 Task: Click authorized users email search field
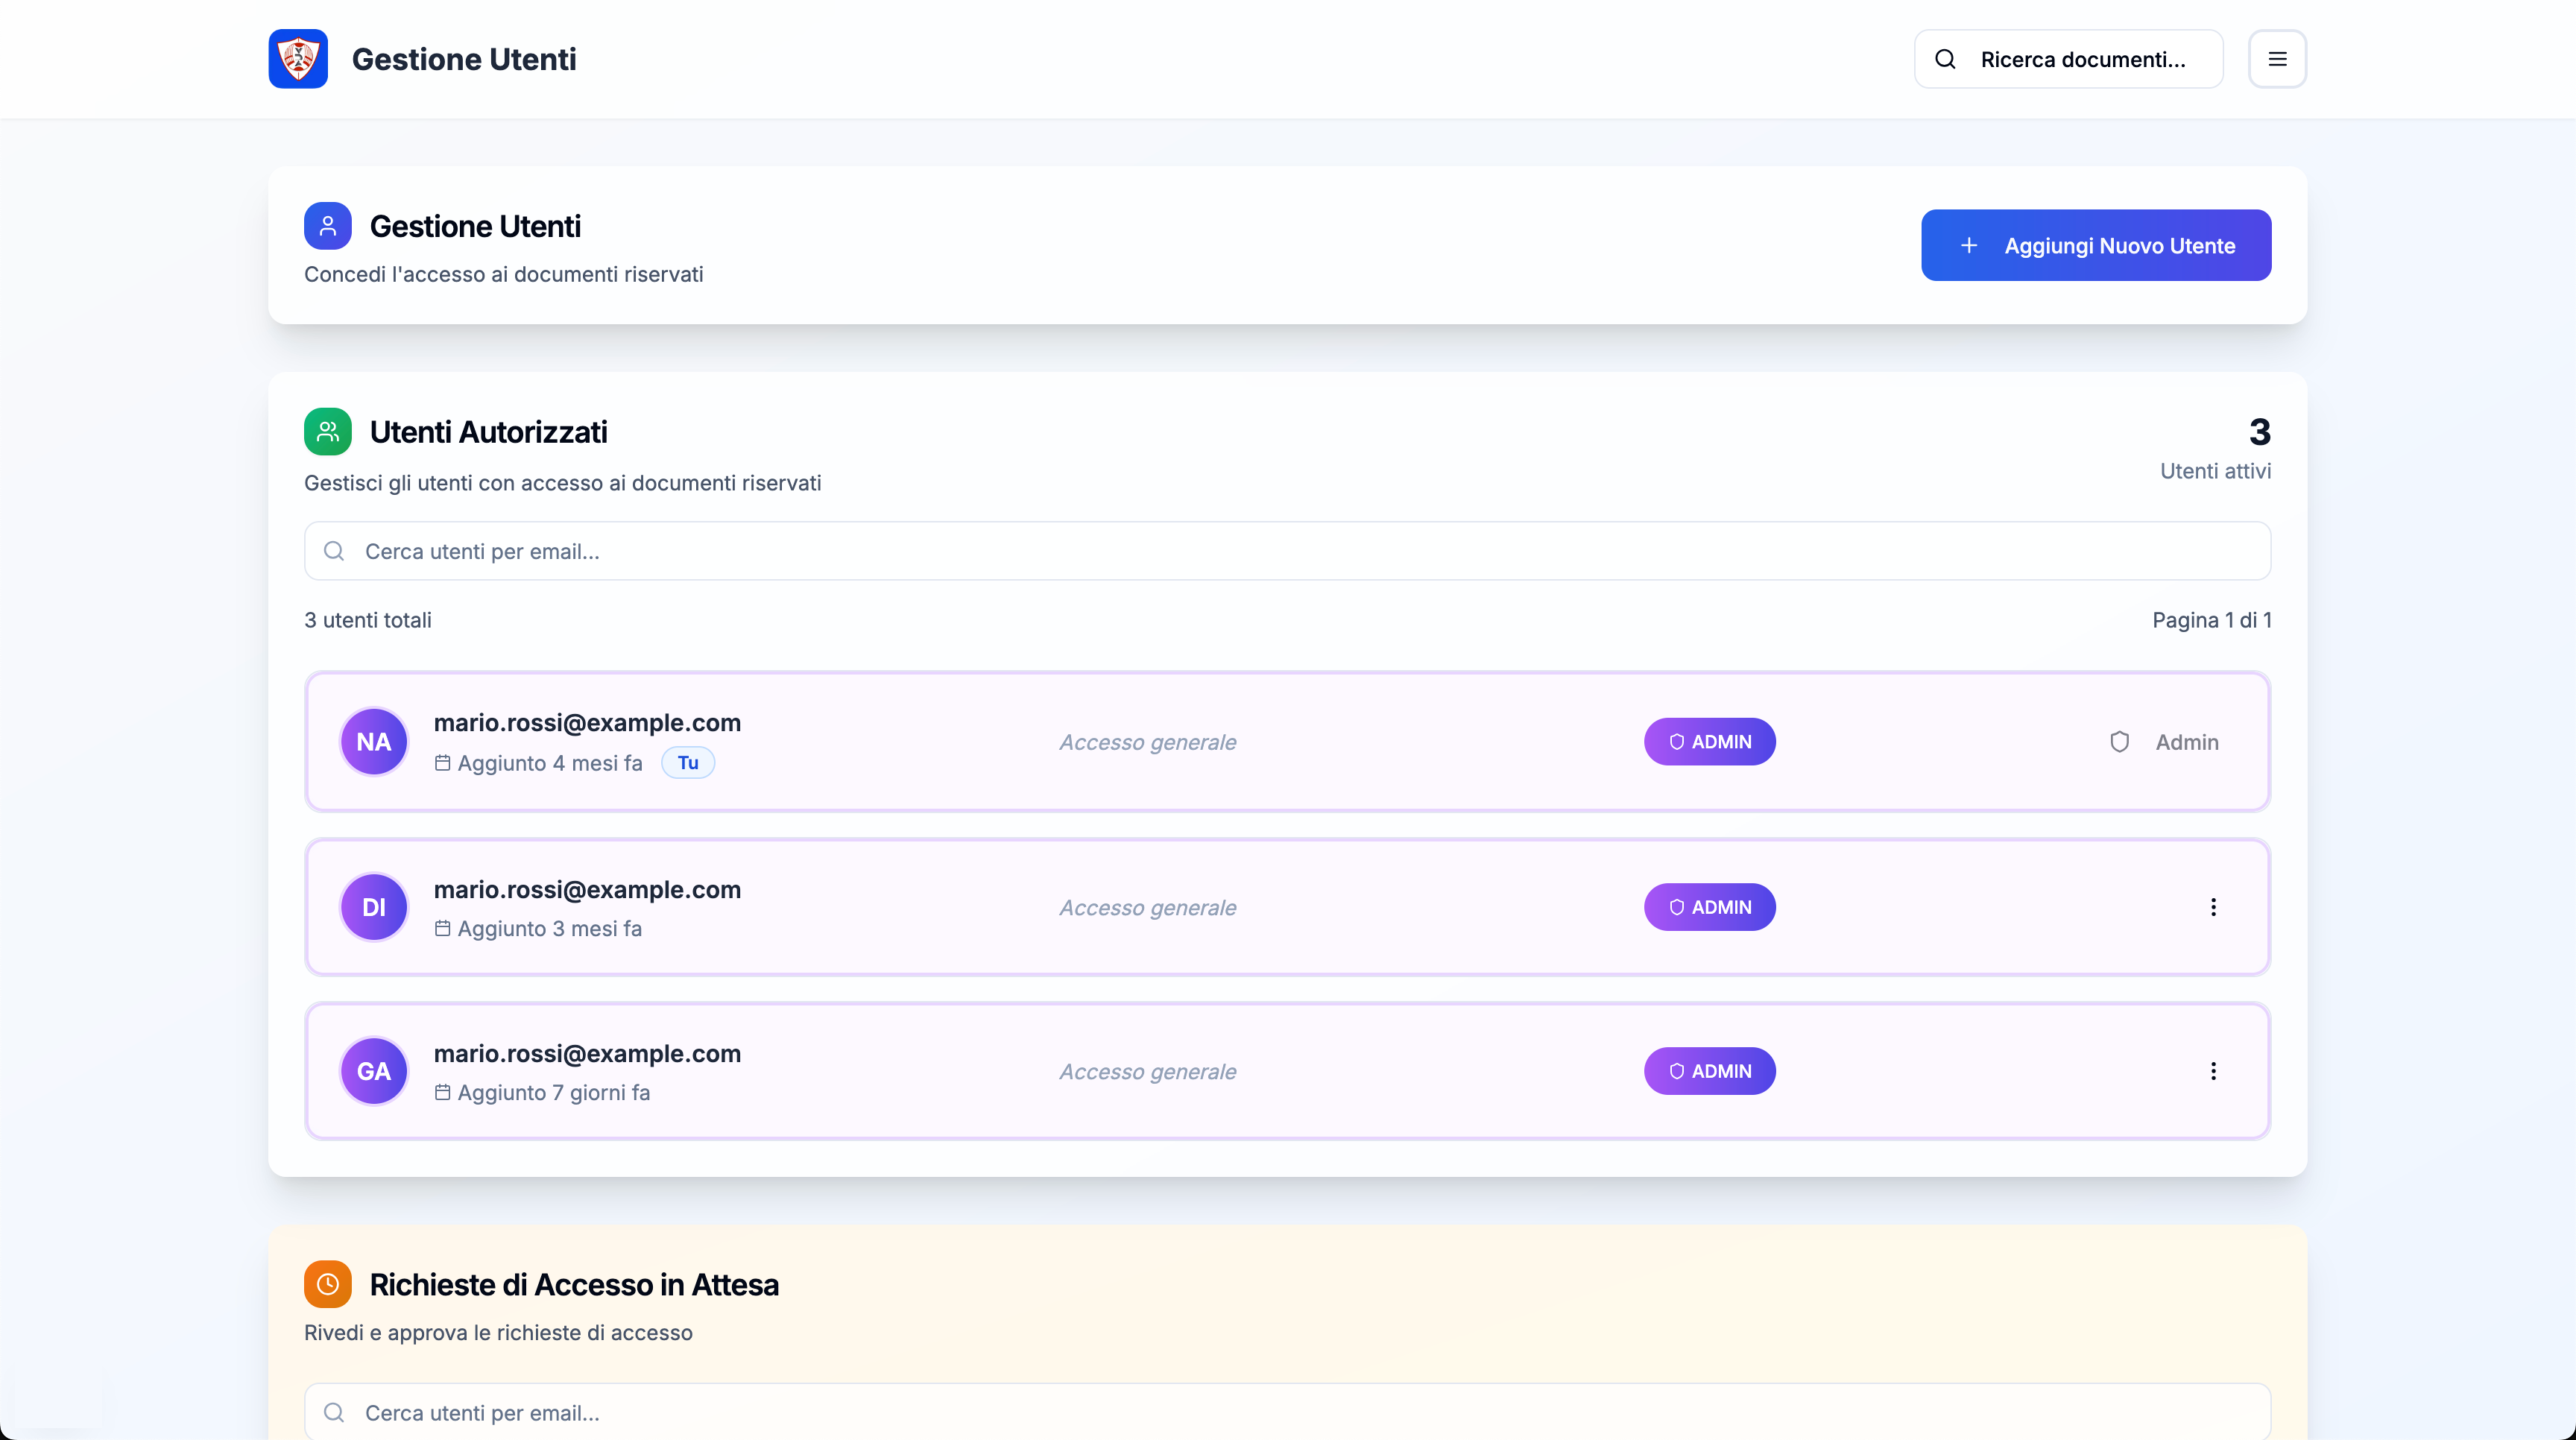pos(1287,551)
